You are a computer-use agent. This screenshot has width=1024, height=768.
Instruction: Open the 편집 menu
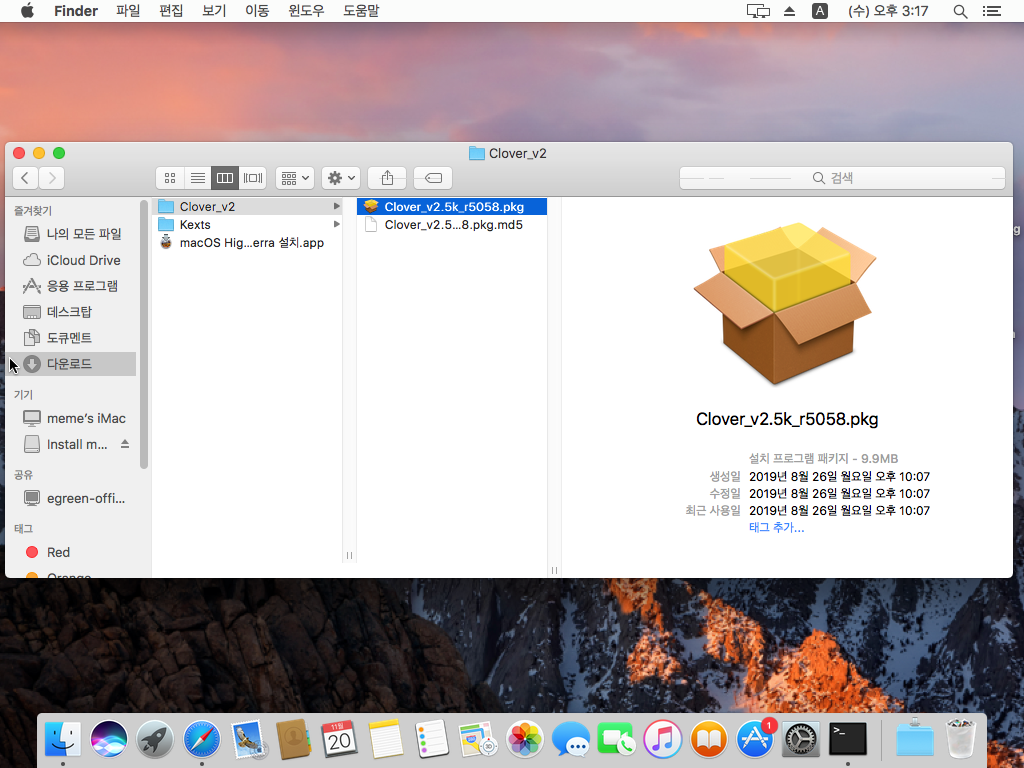point(171,11)
